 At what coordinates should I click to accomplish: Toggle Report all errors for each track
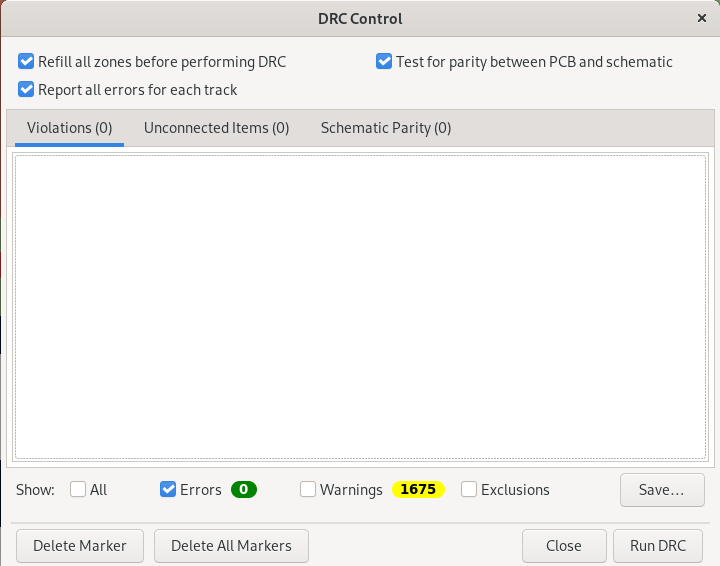point(27,90)
